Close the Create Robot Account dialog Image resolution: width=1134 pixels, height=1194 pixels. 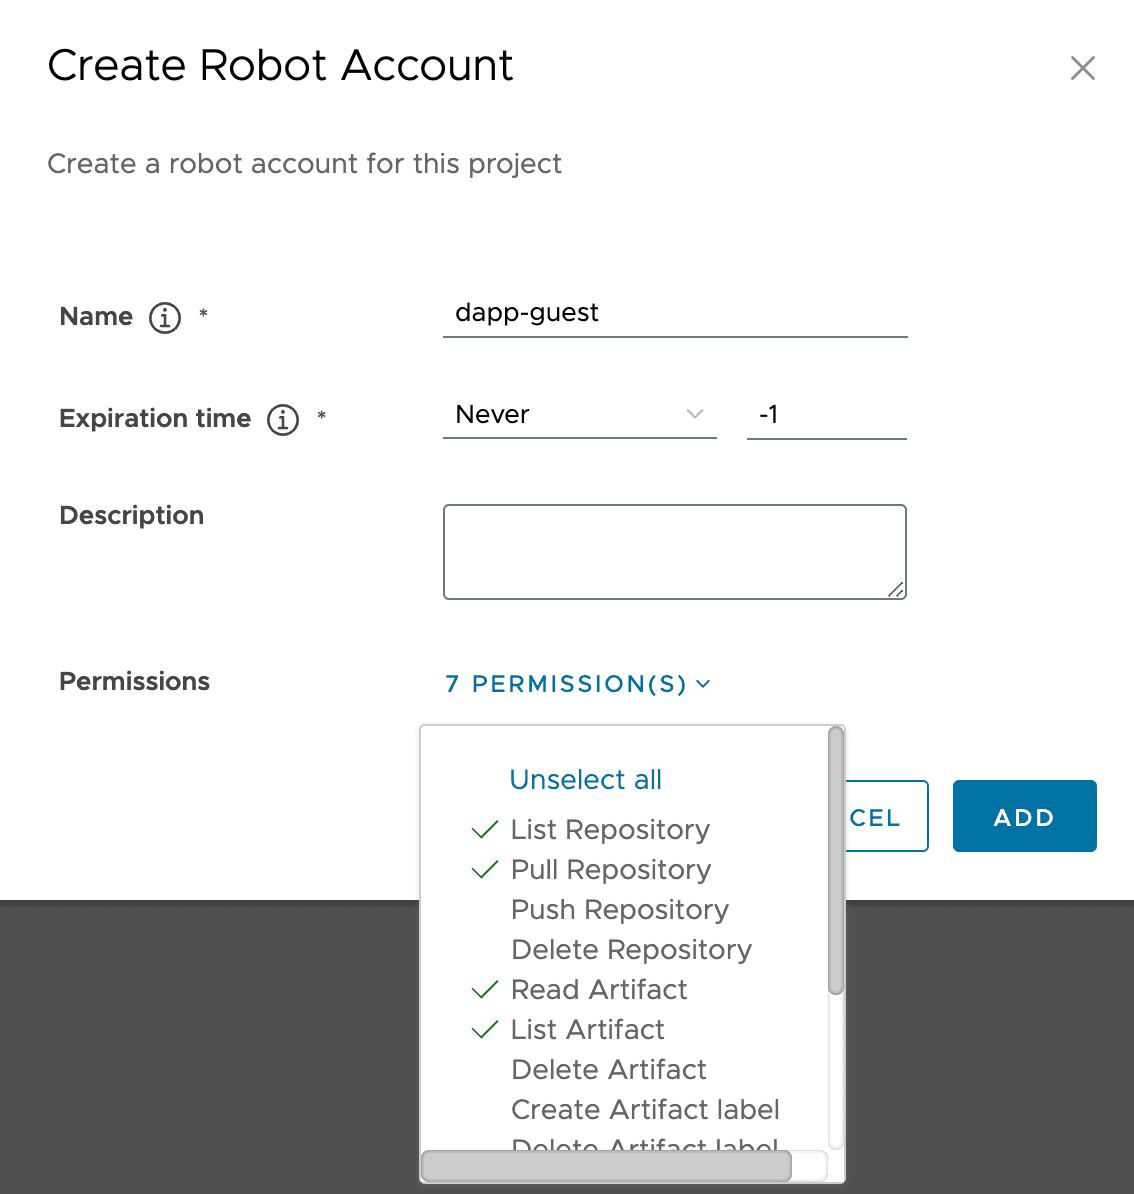click(x=1083, y=68)
